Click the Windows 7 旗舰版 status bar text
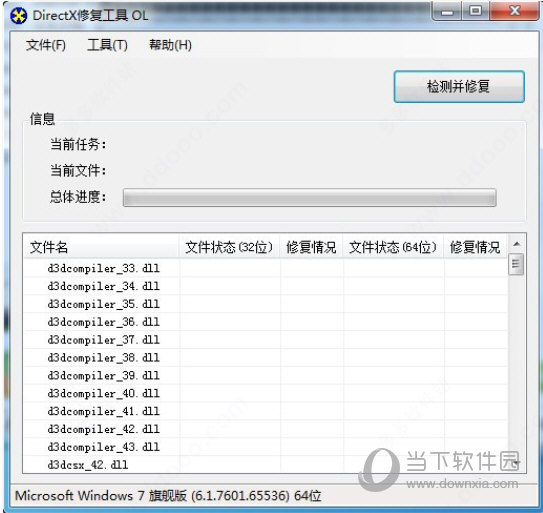Viewport: 543px width, 513px height. pos(168,496)
